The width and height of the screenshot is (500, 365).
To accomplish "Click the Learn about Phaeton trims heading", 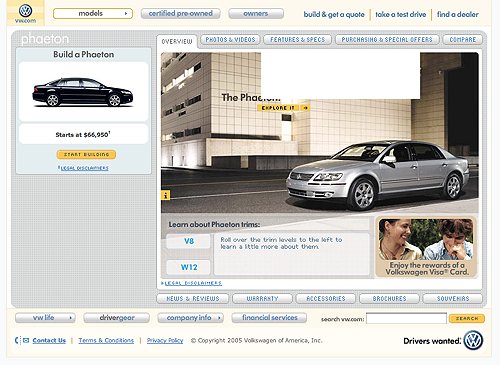I will point(214,224).
